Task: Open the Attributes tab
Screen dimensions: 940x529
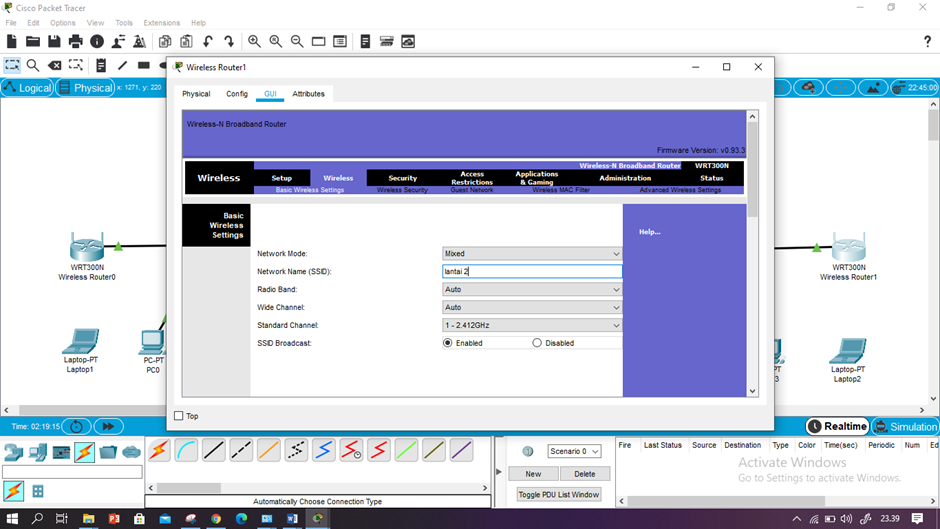Action: click(x=308, y=94)
